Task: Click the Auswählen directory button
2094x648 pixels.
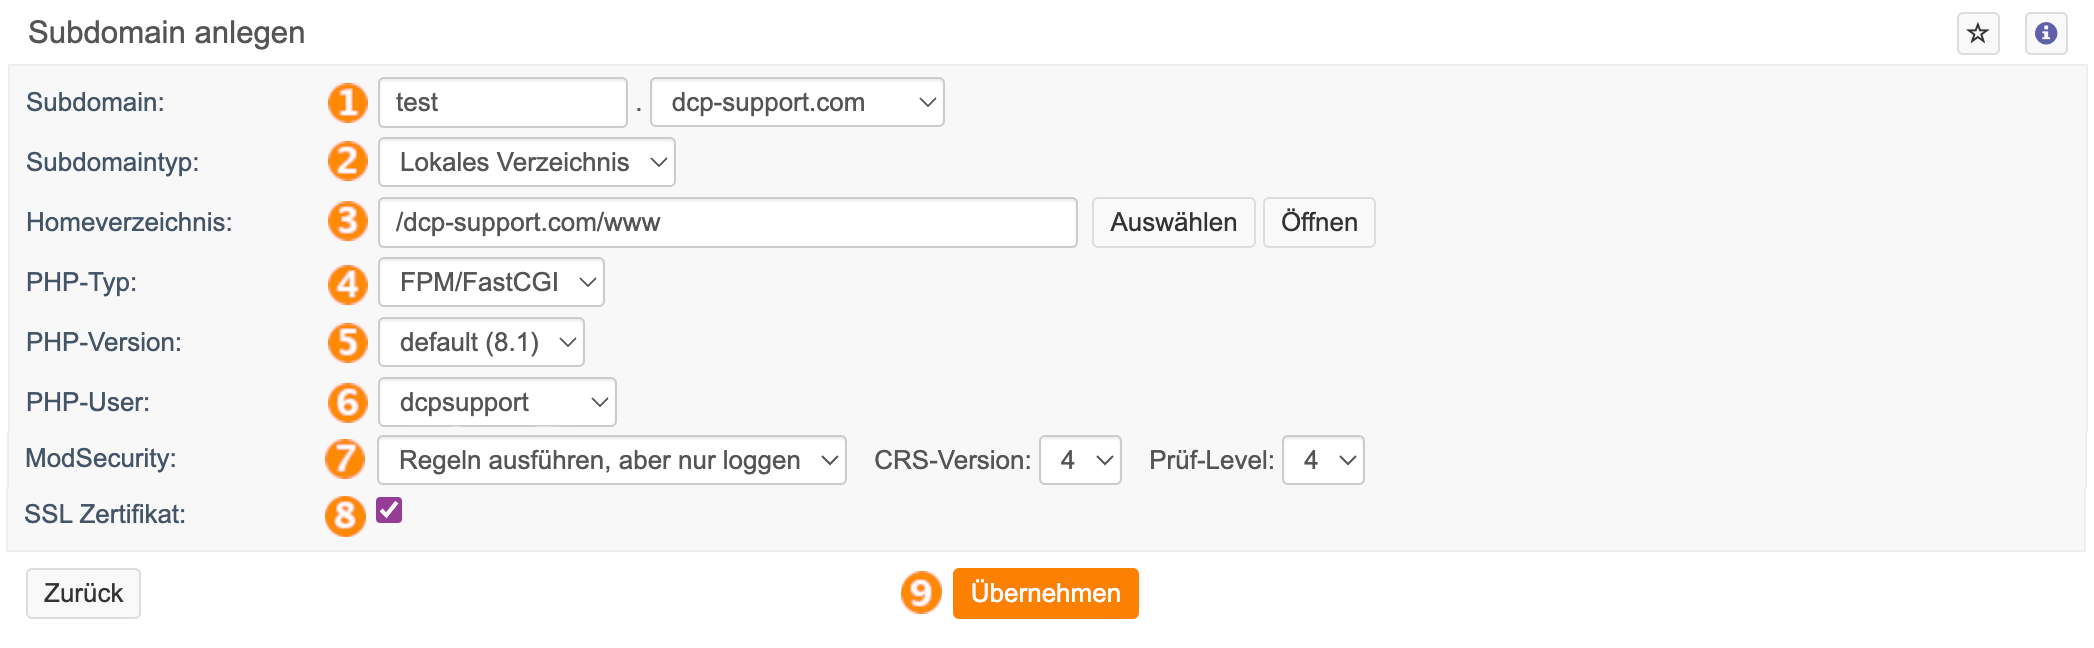Action: point(1173,222)
